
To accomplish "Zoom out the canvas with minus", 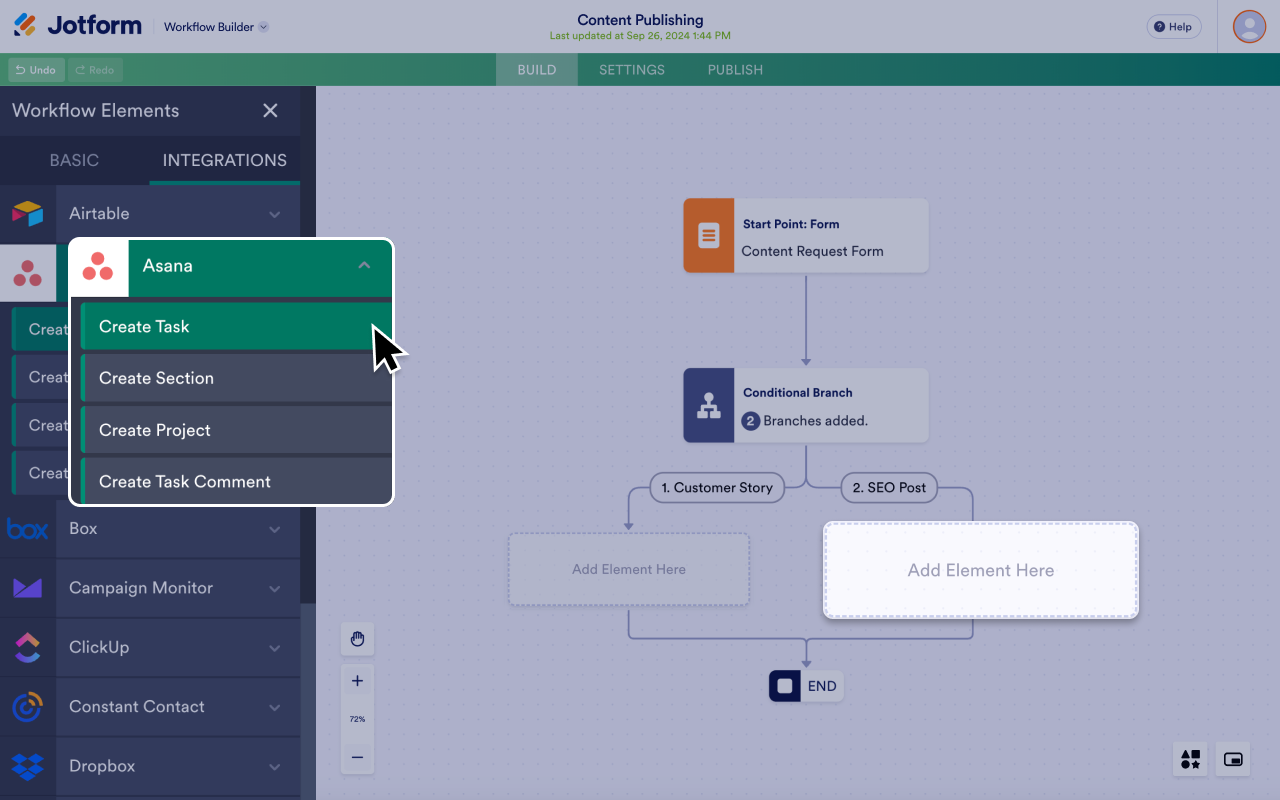I will click(x=357, y=758).
